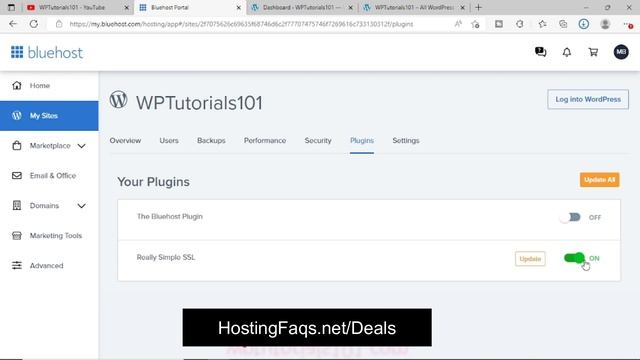Open Email & Office in the sidebar

(49, 176)
